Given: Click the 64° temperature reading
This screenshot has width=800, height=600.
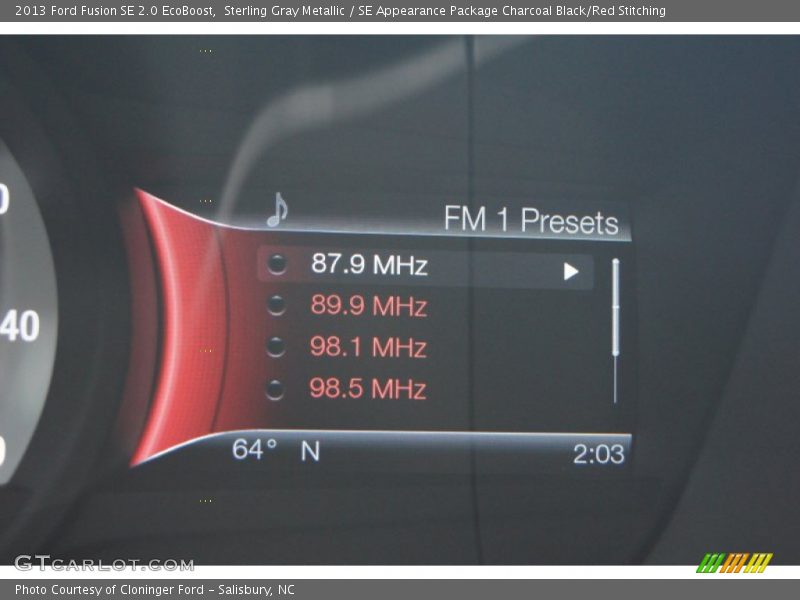Looking at the screenshot, I should click(x=255, y=449).
